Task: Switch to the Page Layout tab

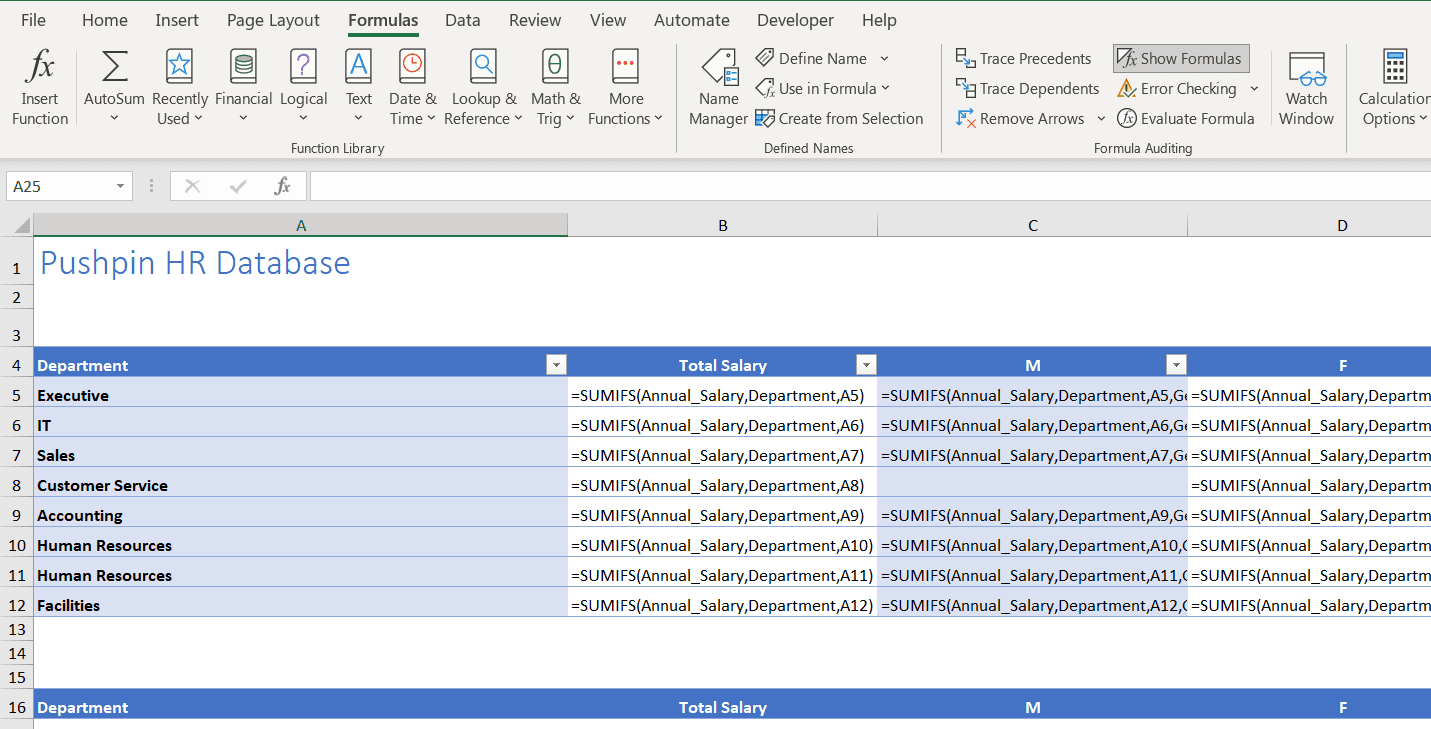Action: point(273,20)
